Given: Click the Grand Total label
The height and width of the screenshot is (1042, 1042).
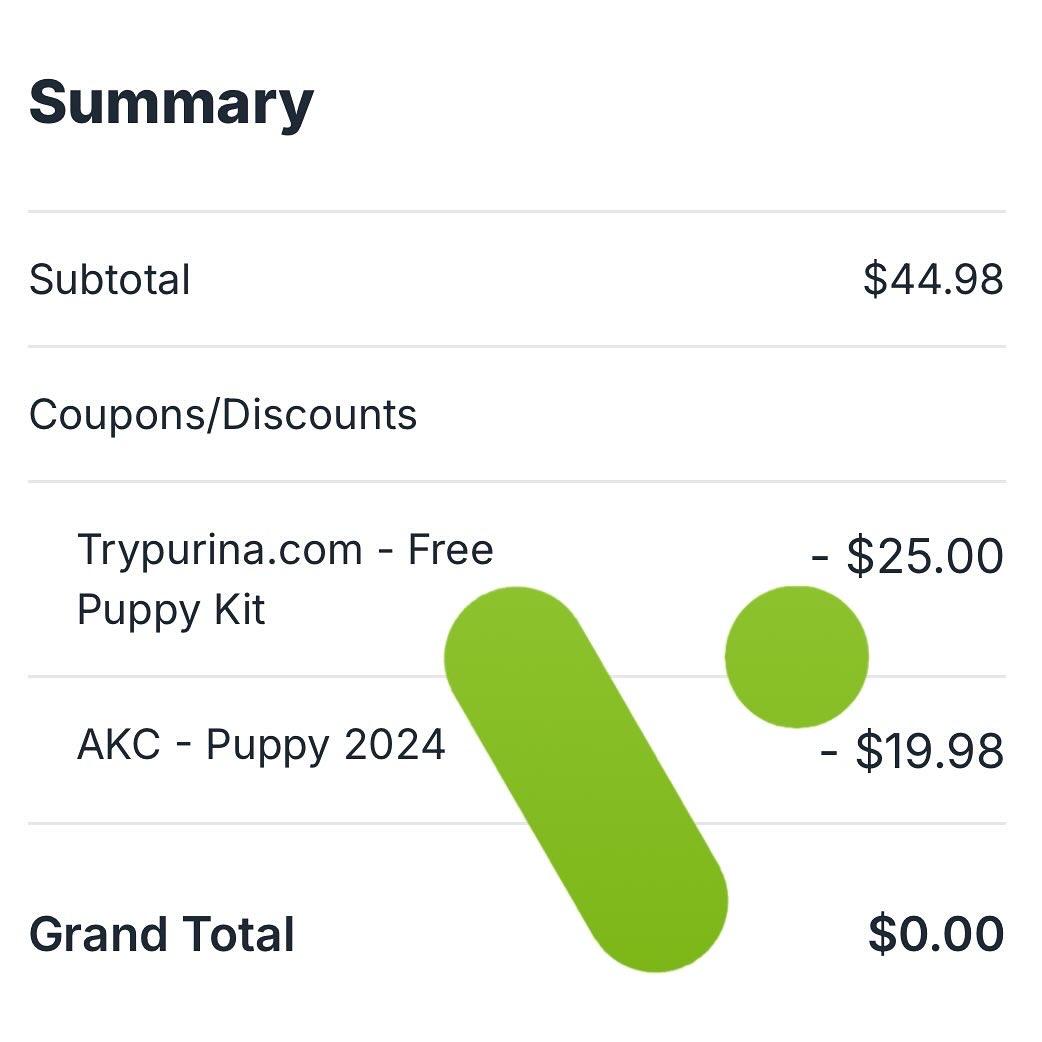Looking at the screenshot, I should coord(161,934).
